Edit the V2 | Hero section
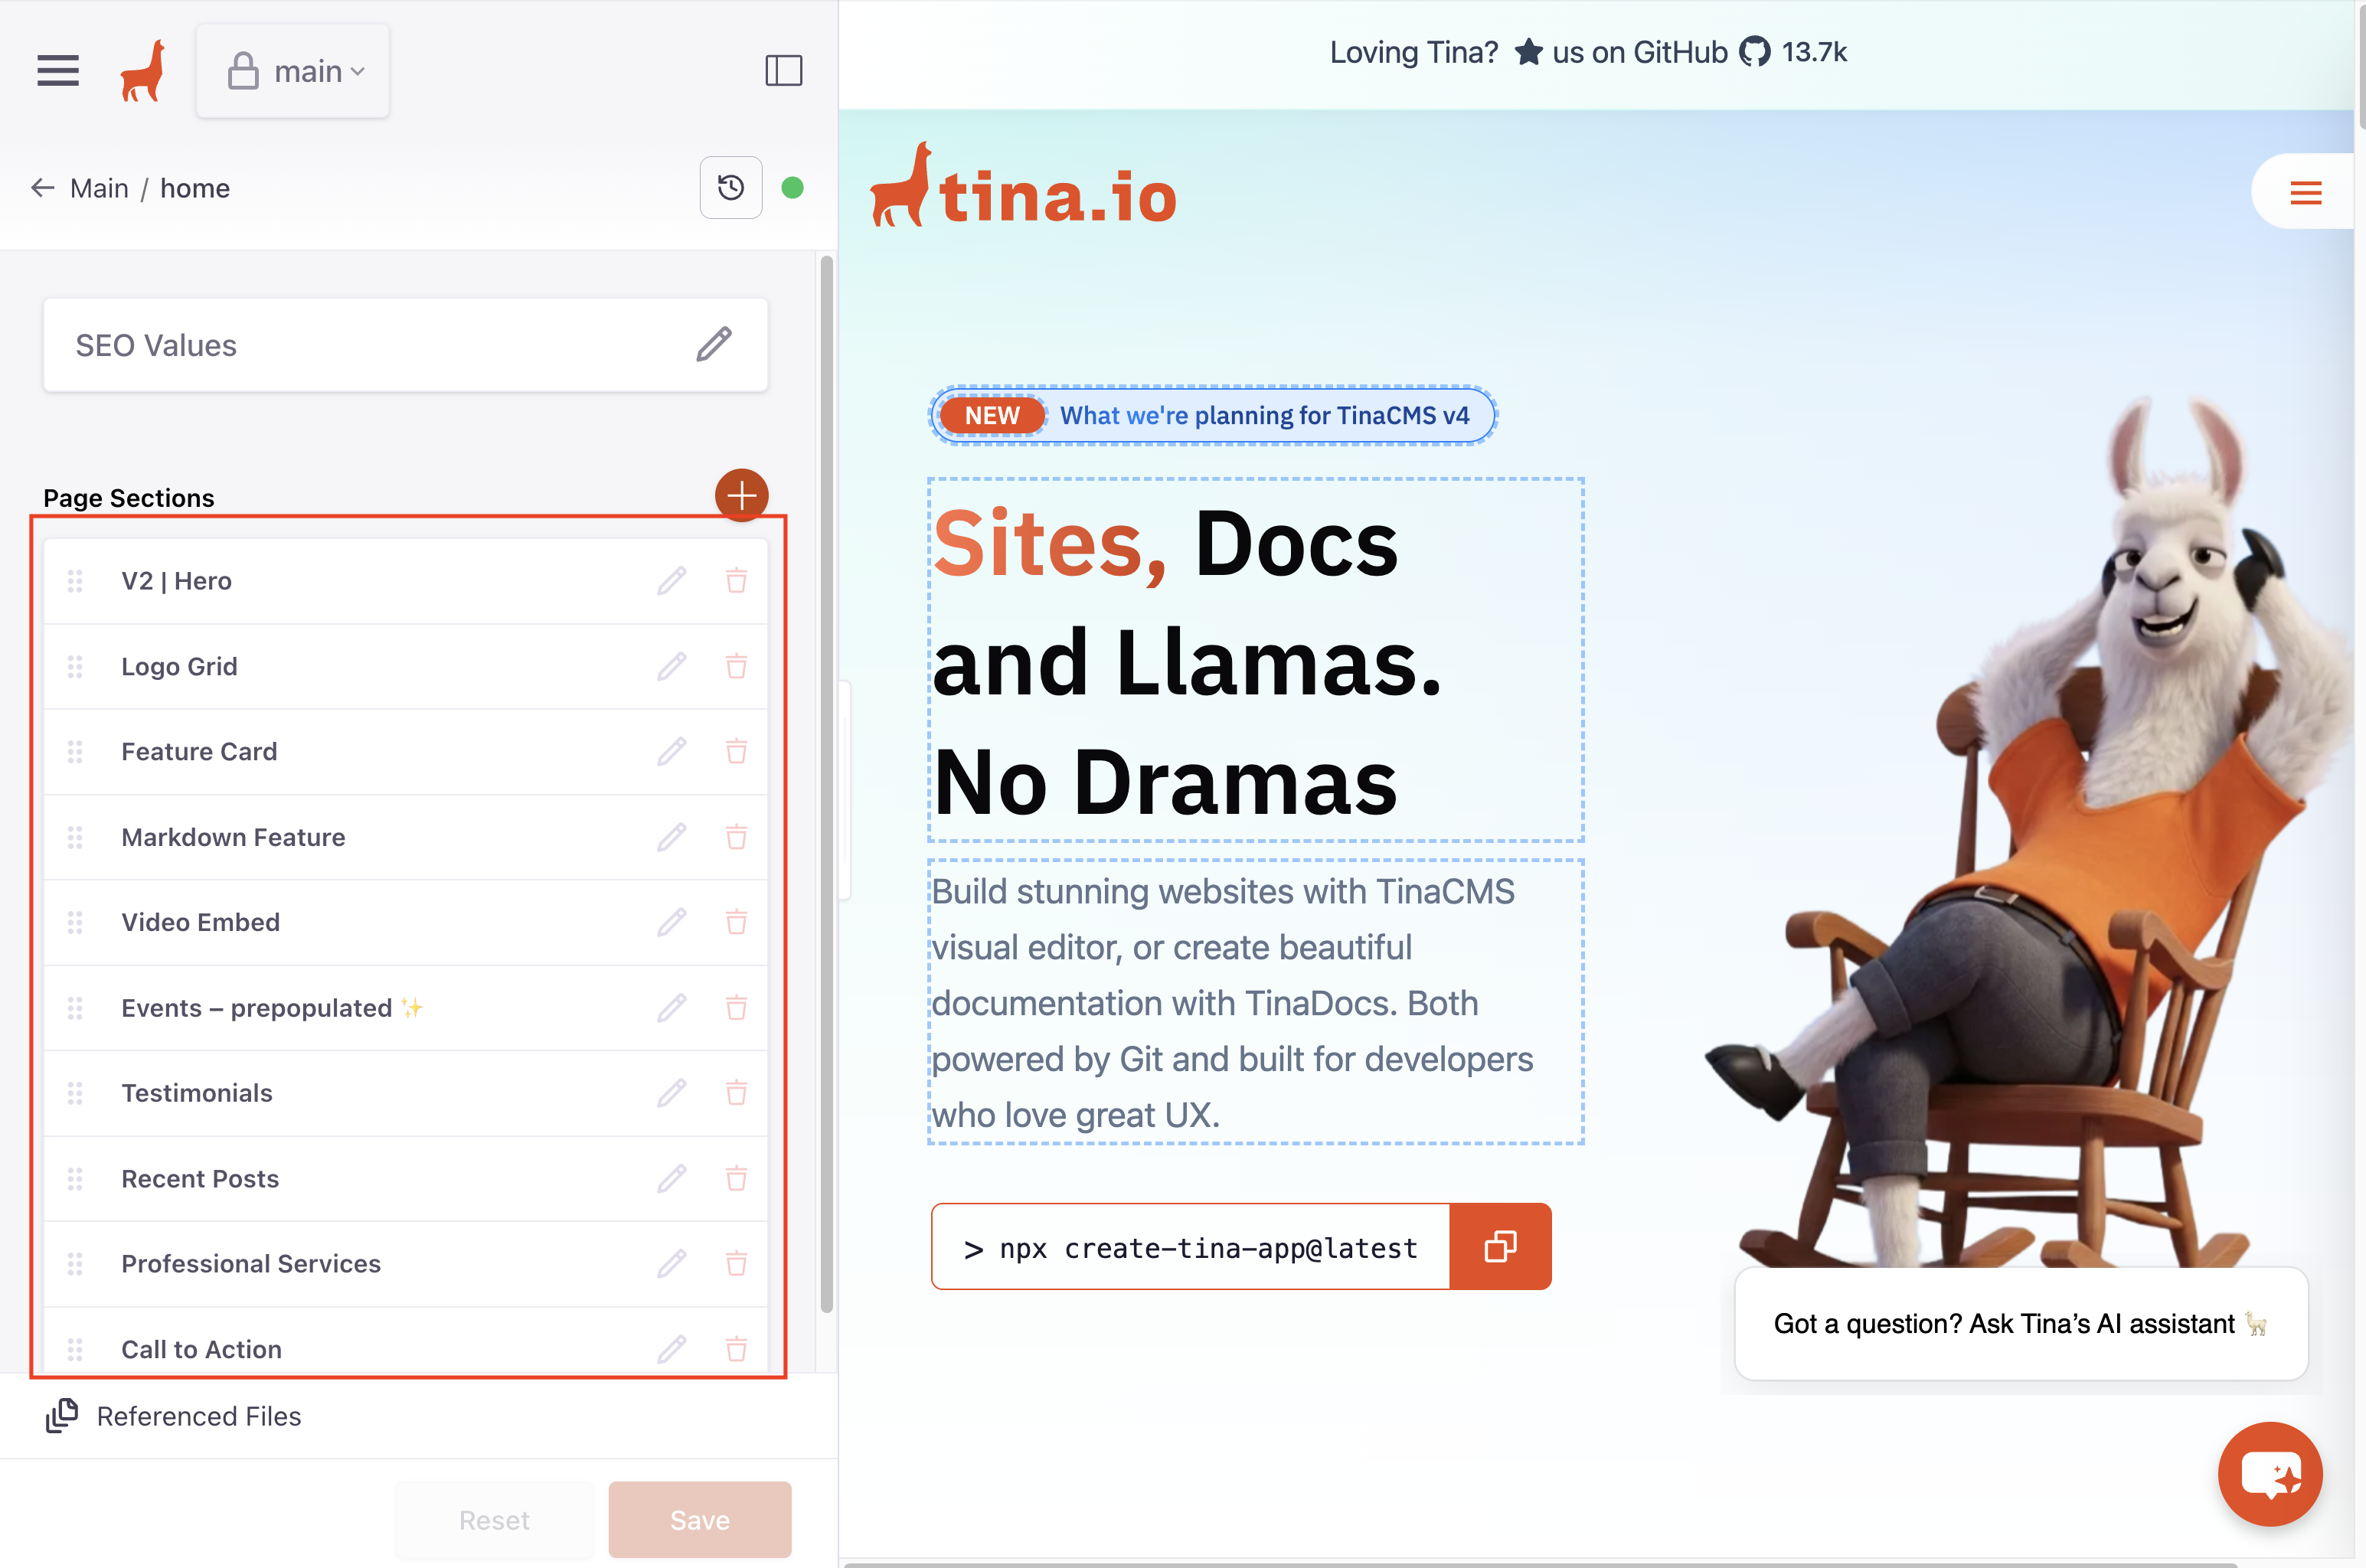The height and width of the screenshot is (1568, 2366). [x=672, y=581]
